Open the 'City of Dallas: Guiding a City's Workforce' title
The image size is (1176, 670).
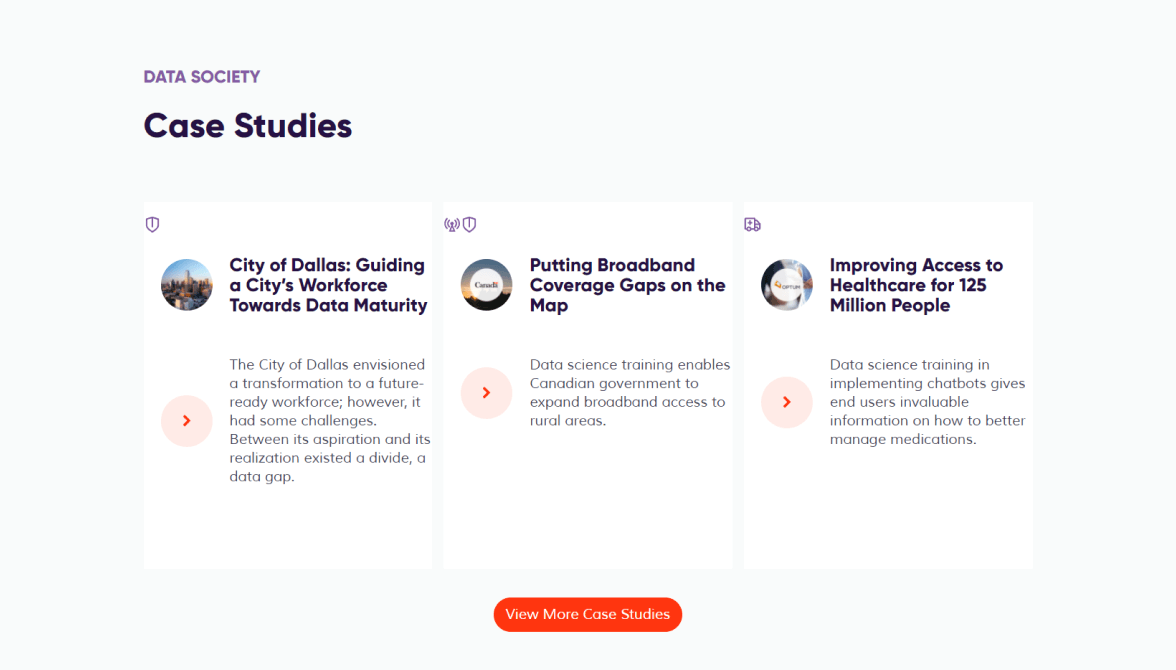[x=328, y=285]
